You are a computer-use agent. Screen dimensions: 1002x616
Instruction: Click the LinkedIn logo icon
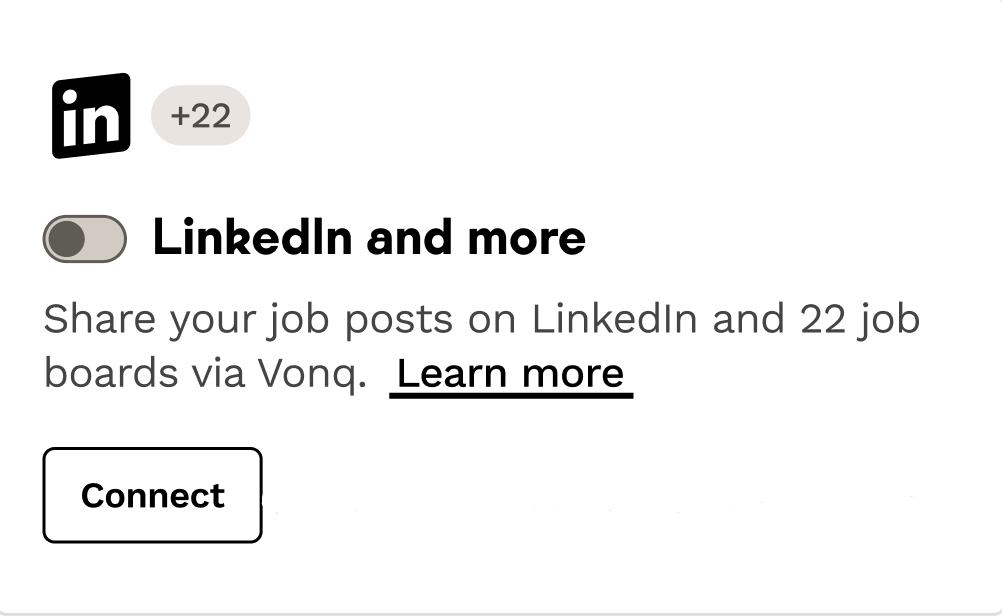click(91, 115)
